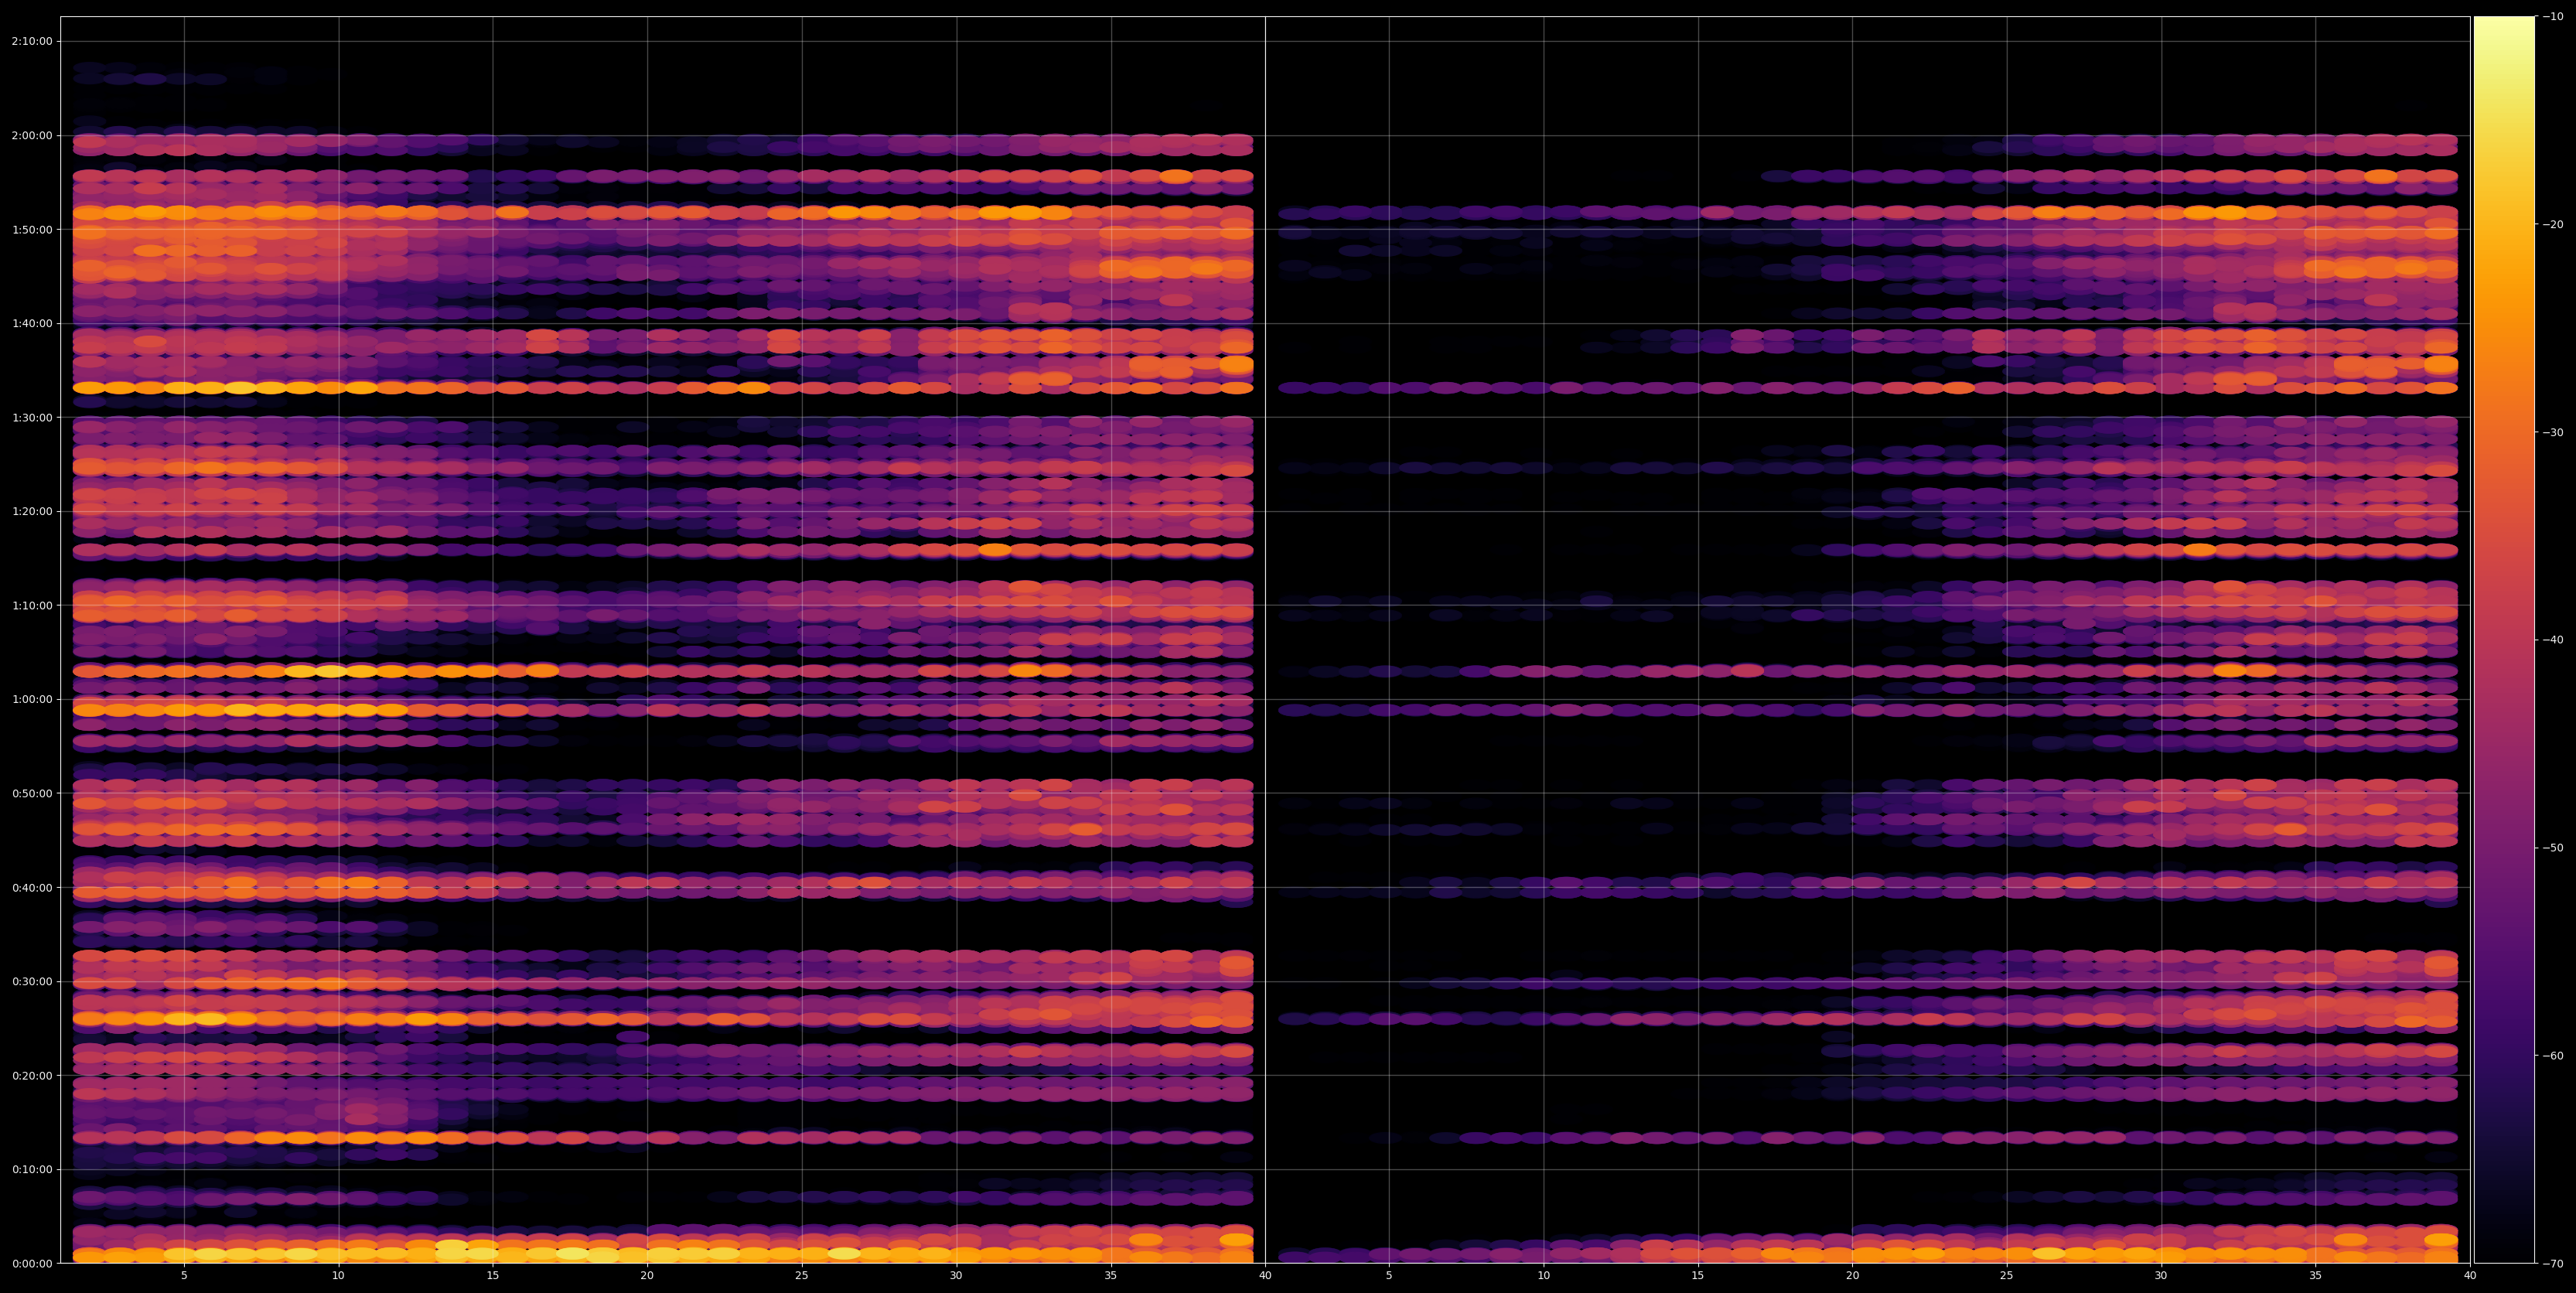Pick the 1:20:00 time label
This screenshot has height=1293, width=2576.
click(32, 511)
